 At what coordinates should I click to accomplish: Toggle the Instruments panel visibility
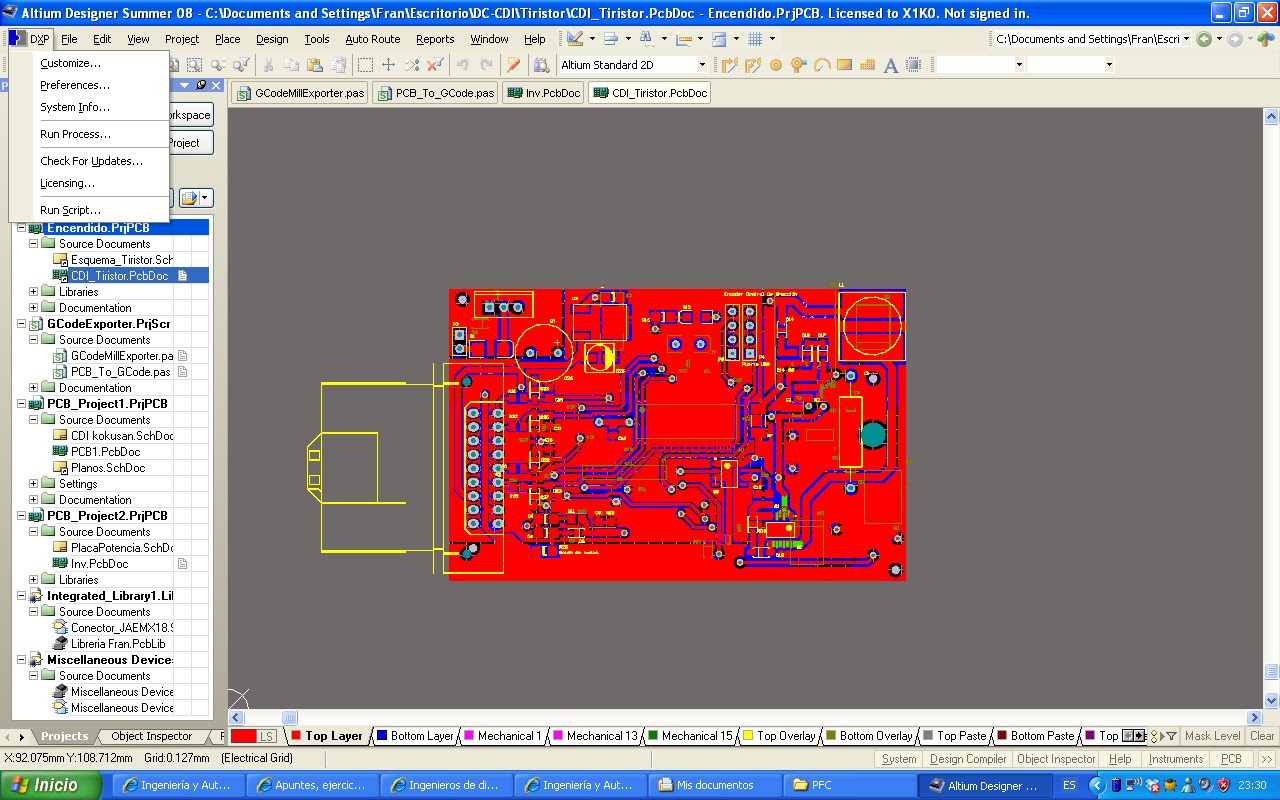1176,758
